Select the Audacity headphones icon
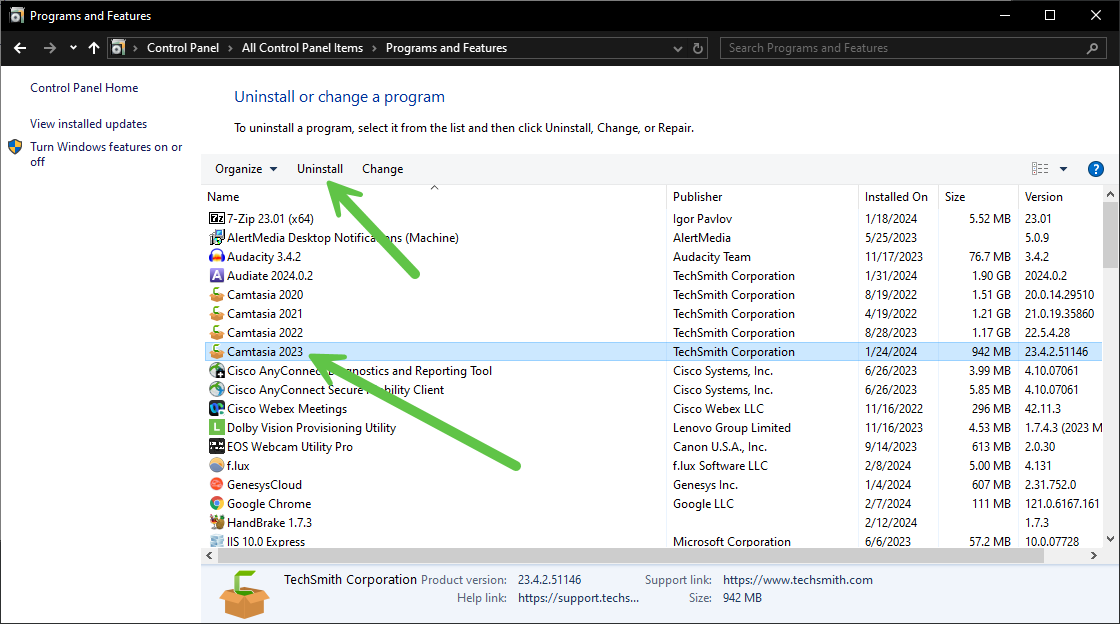Image resolution: width=1120 pixels, height=624 pixels. (217, 256)
